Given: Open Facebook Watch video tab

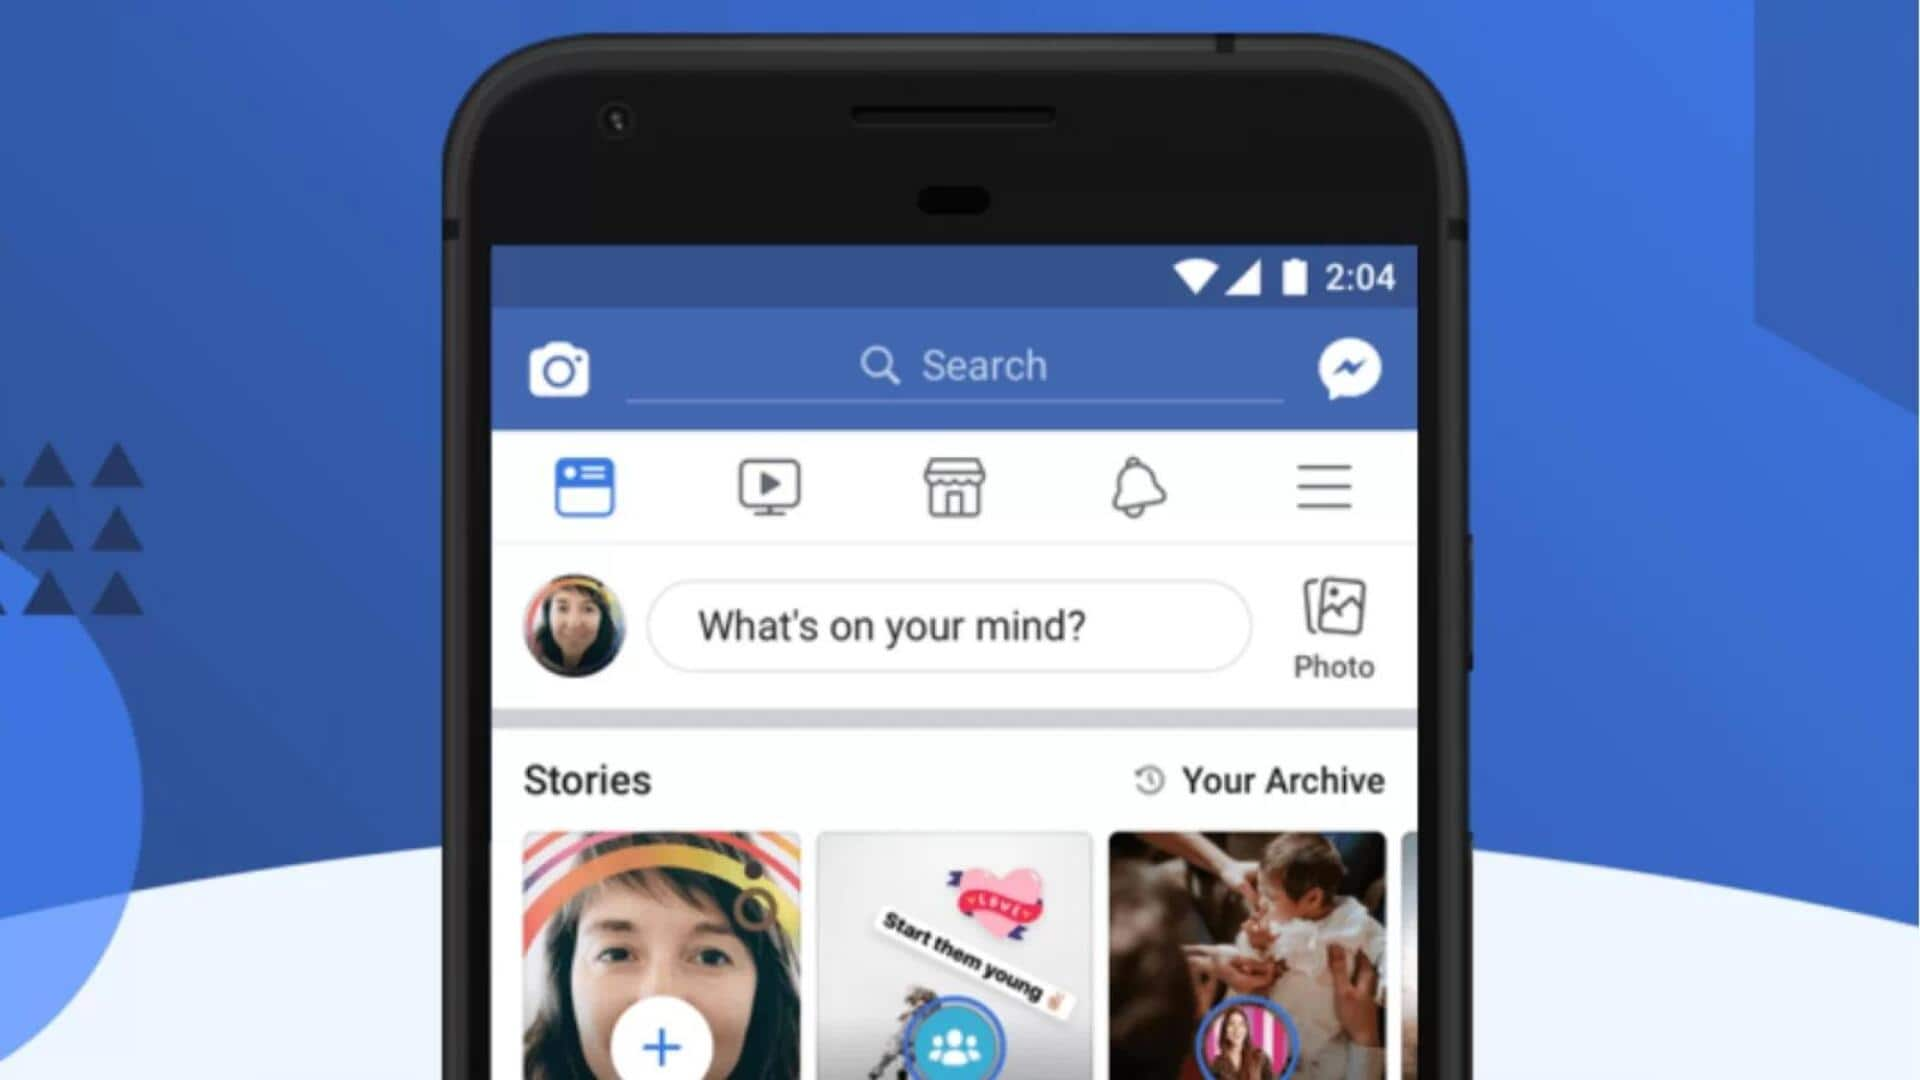Looking at the screenshot, I should click(770, 489).
